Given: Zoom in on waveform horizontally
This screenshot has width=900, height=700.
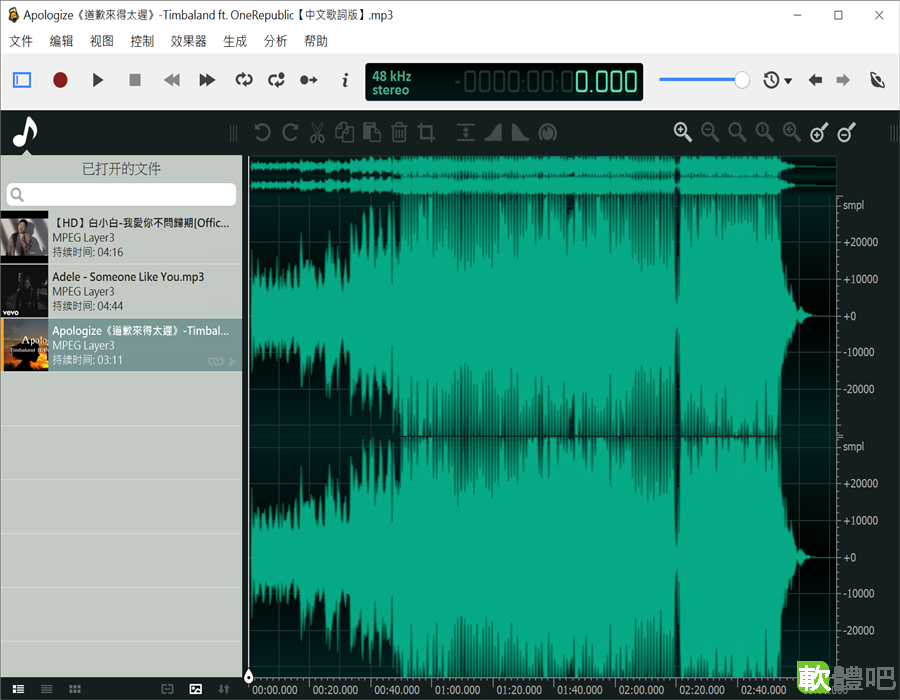Looking at the screenshot, I should 682,132.
